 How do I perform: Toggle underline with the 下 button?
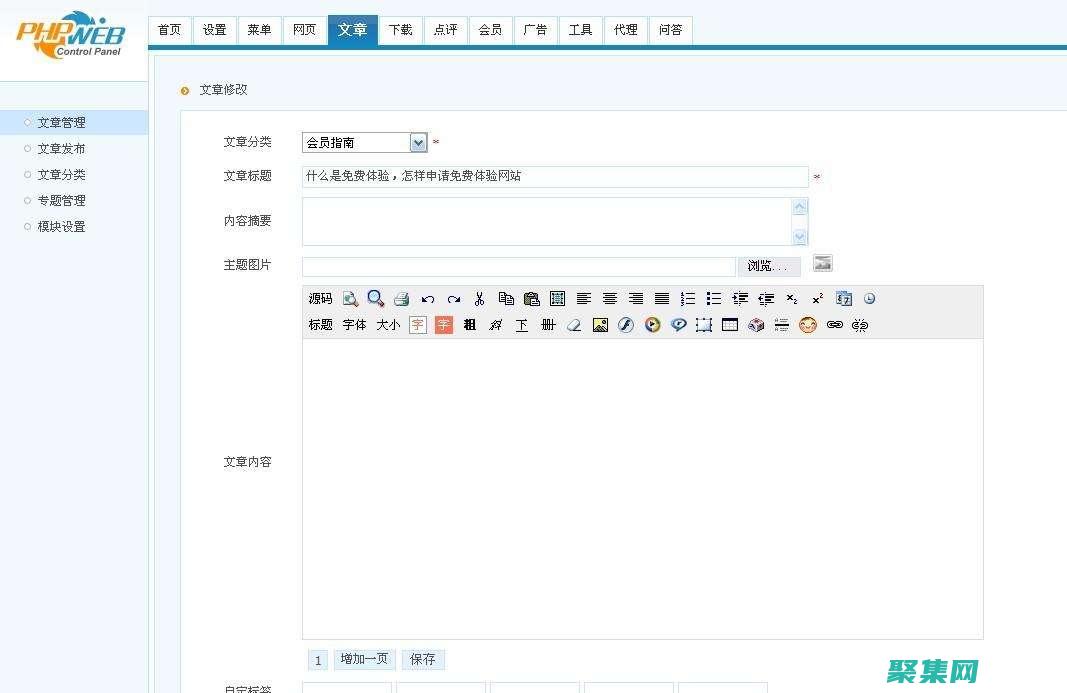point(520,325)
